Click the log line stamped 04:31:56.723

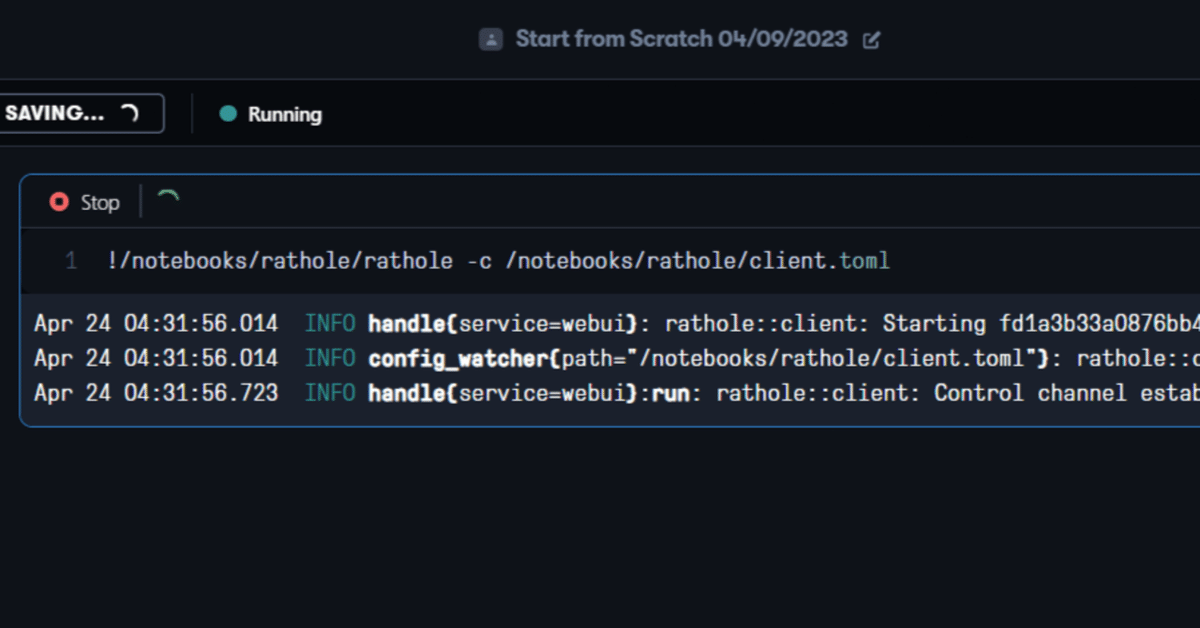(617, 393)
